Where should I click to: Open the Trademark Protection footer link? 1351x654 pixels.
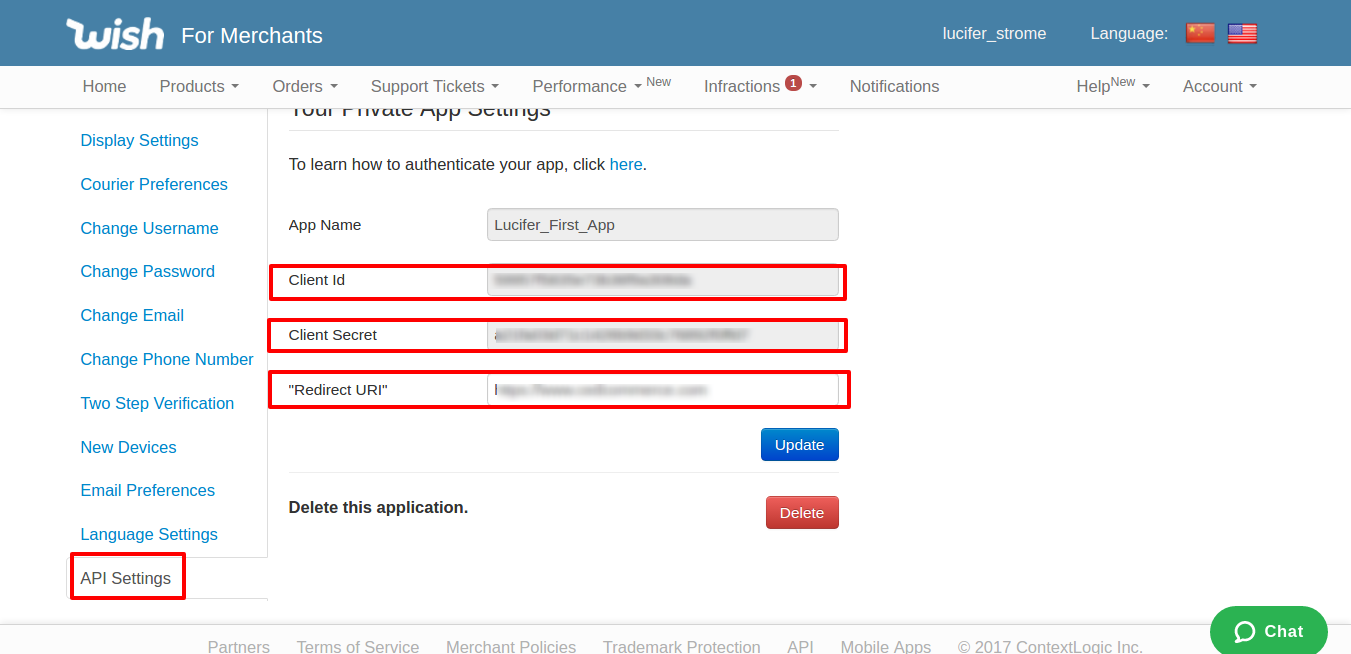[x=682, y=647]
